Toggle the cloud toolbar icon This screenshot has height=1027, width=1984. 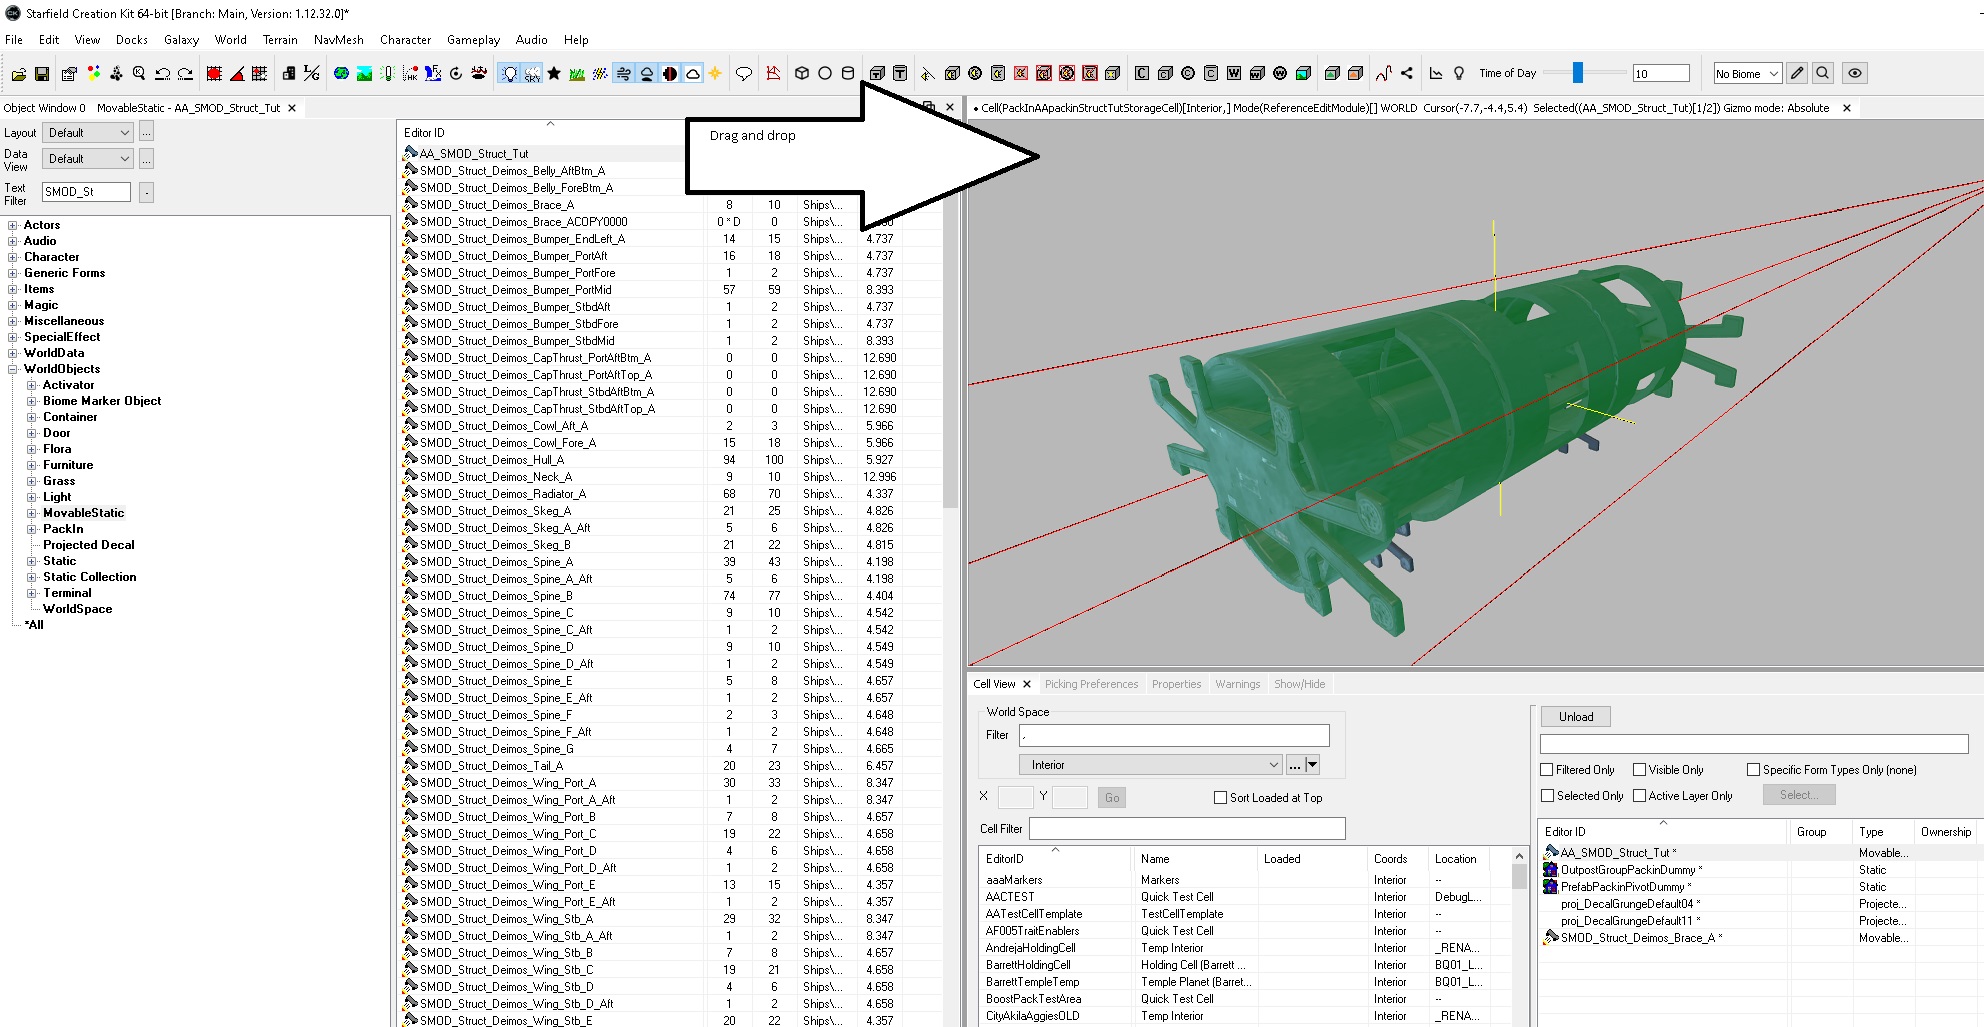(693, 73)
